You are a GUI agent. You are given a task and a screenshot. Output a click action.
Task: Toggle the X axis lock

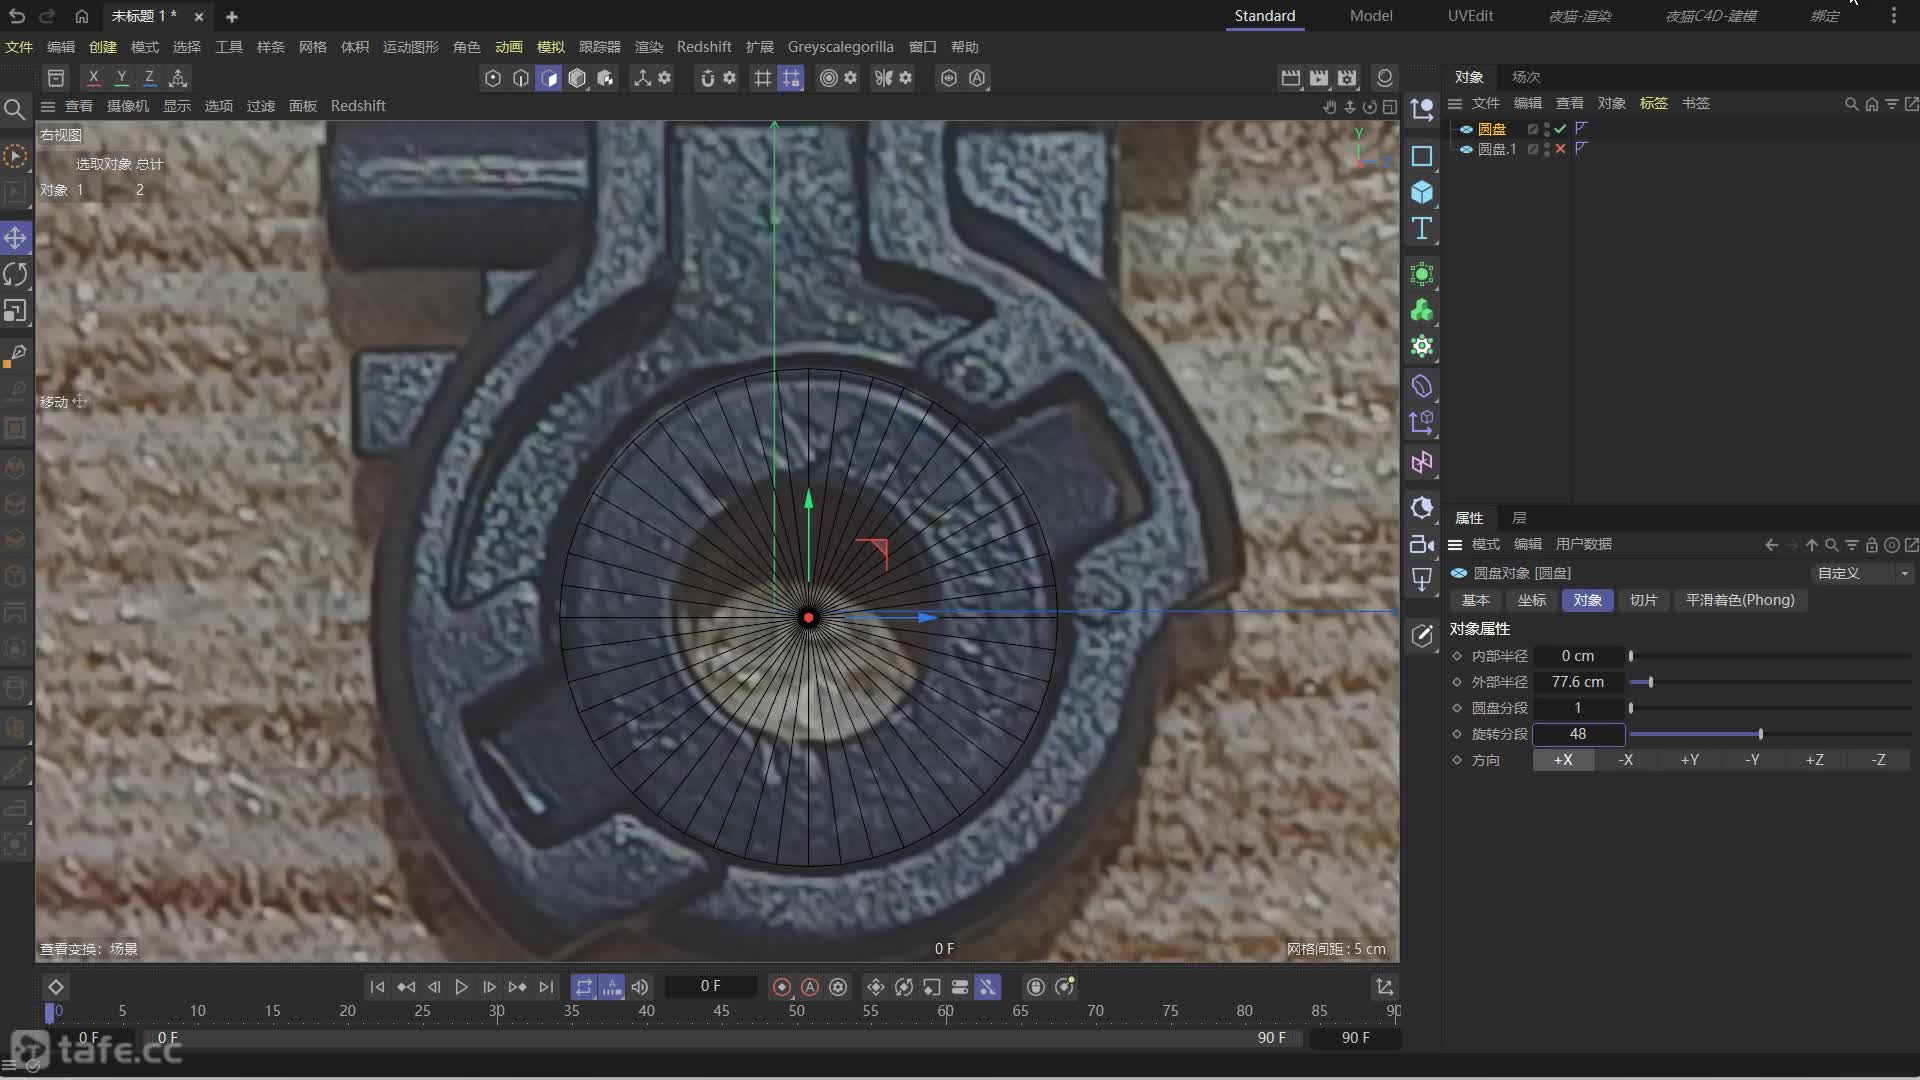pos(93,77)
